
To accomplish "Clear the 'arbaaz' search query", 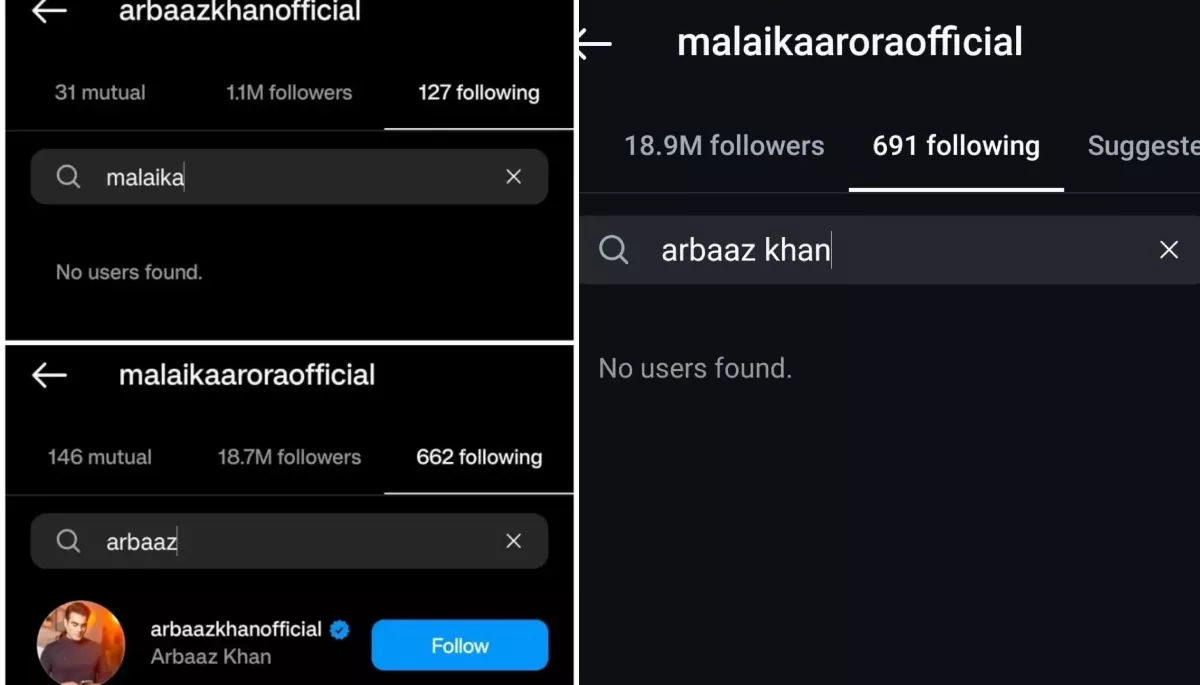I will [x=513, y=541].
